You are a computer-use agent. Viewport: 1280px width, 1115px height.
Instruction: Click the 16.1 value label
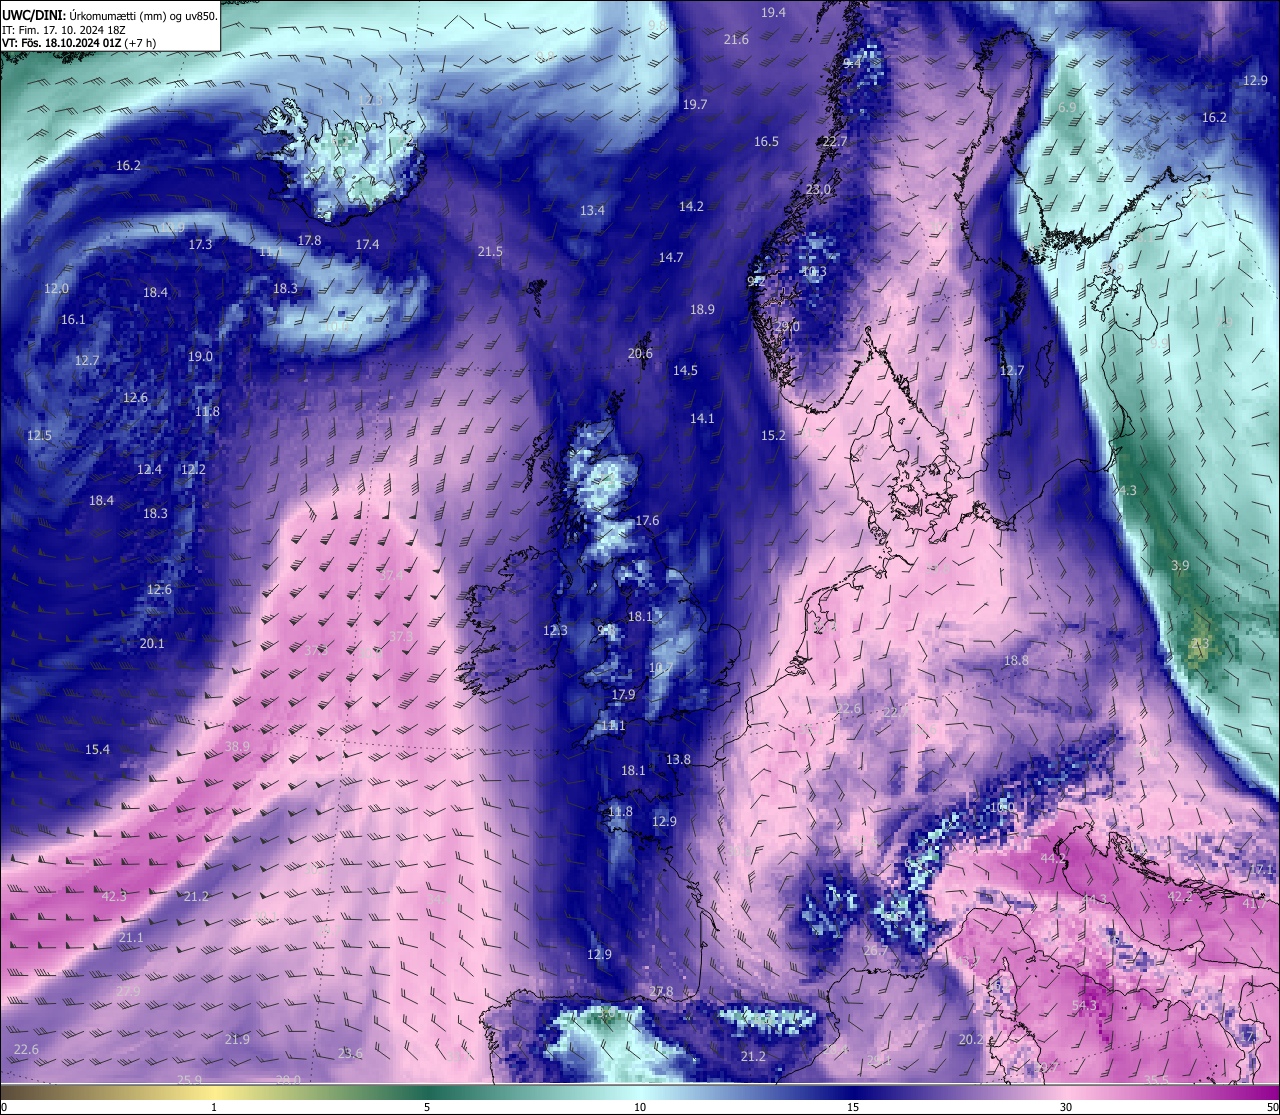(73, 319)
